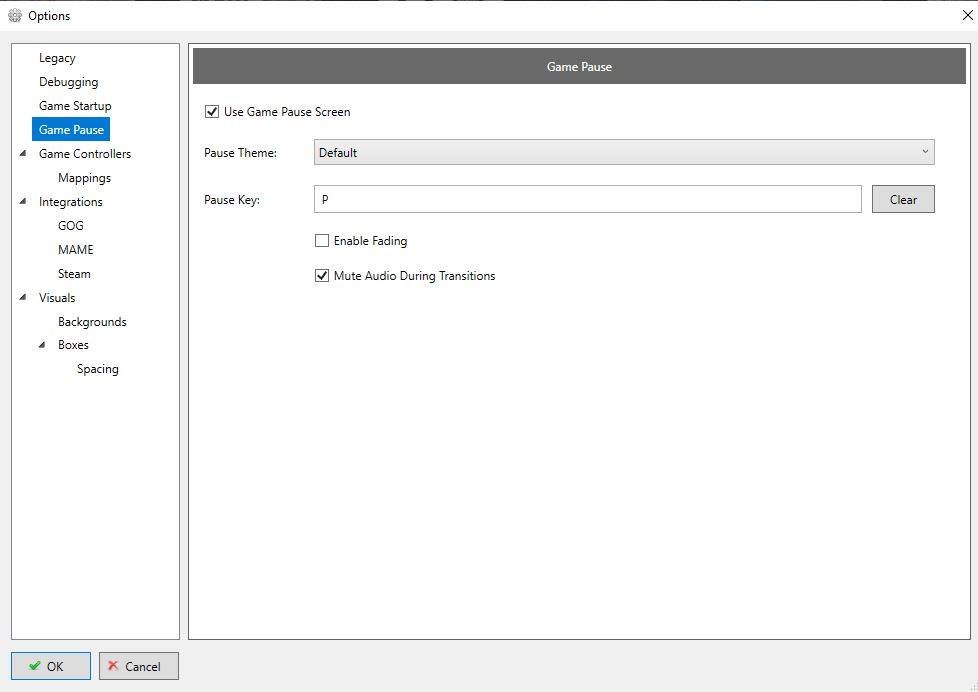Image resolution: width=978 pixels, height=692 pixels.
Task: Select GOG integration settings
Action: click(70, 226)
